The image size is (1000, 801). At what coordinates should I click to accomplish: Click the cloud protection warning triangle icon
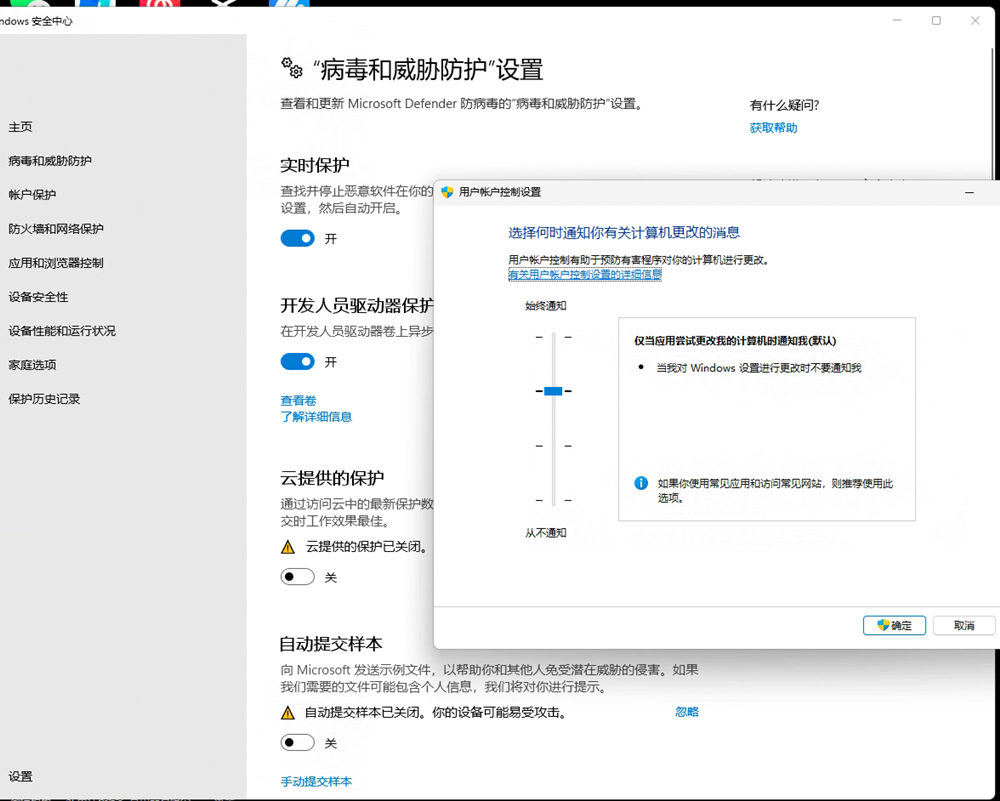click(x=288, y=547)
